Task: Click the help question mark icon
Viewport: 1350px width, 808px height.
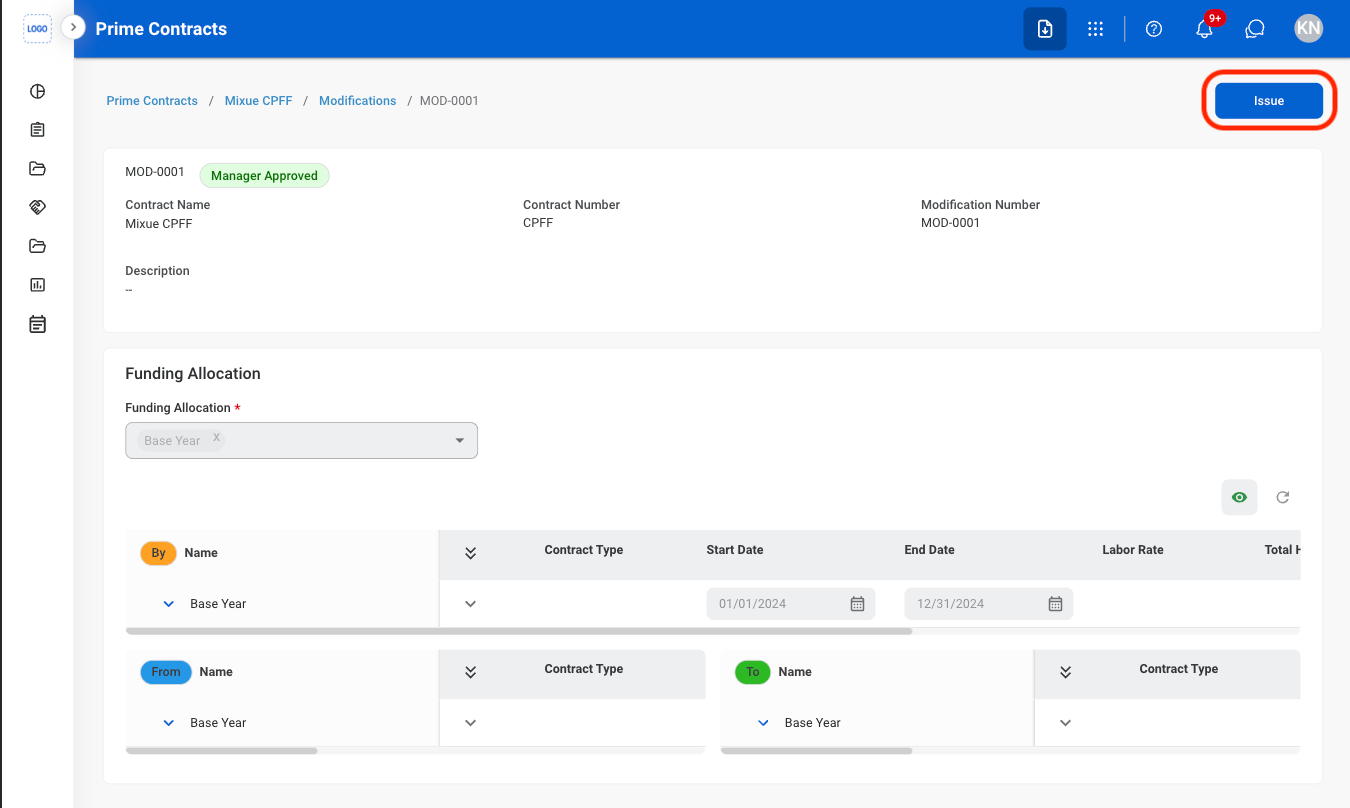Action: pyautogui.click(x=1154, y=29)
